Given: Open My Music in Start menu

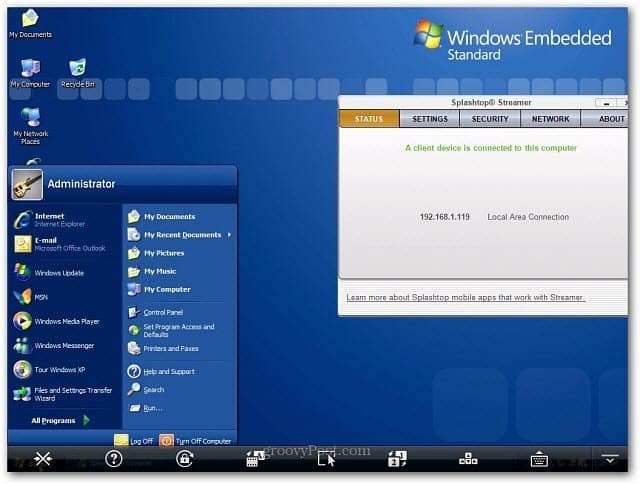Looking at the screenshot, I should click(x=152, y=271).
